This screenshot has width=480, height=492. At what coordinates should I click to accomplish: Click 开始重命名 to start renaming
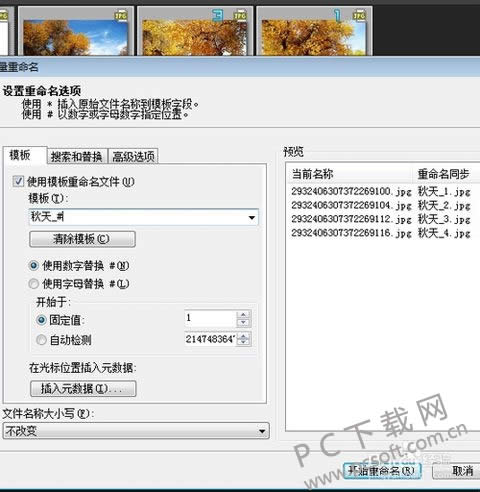(382, 470)
